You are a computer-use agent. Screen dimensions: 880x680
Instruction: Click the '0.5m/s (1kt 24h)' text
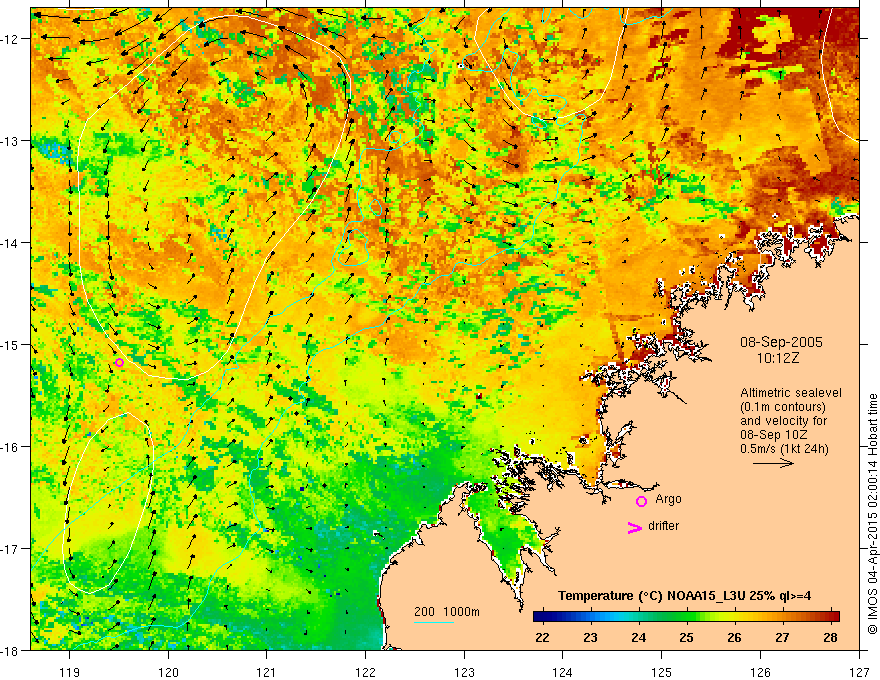pos(784,449)
